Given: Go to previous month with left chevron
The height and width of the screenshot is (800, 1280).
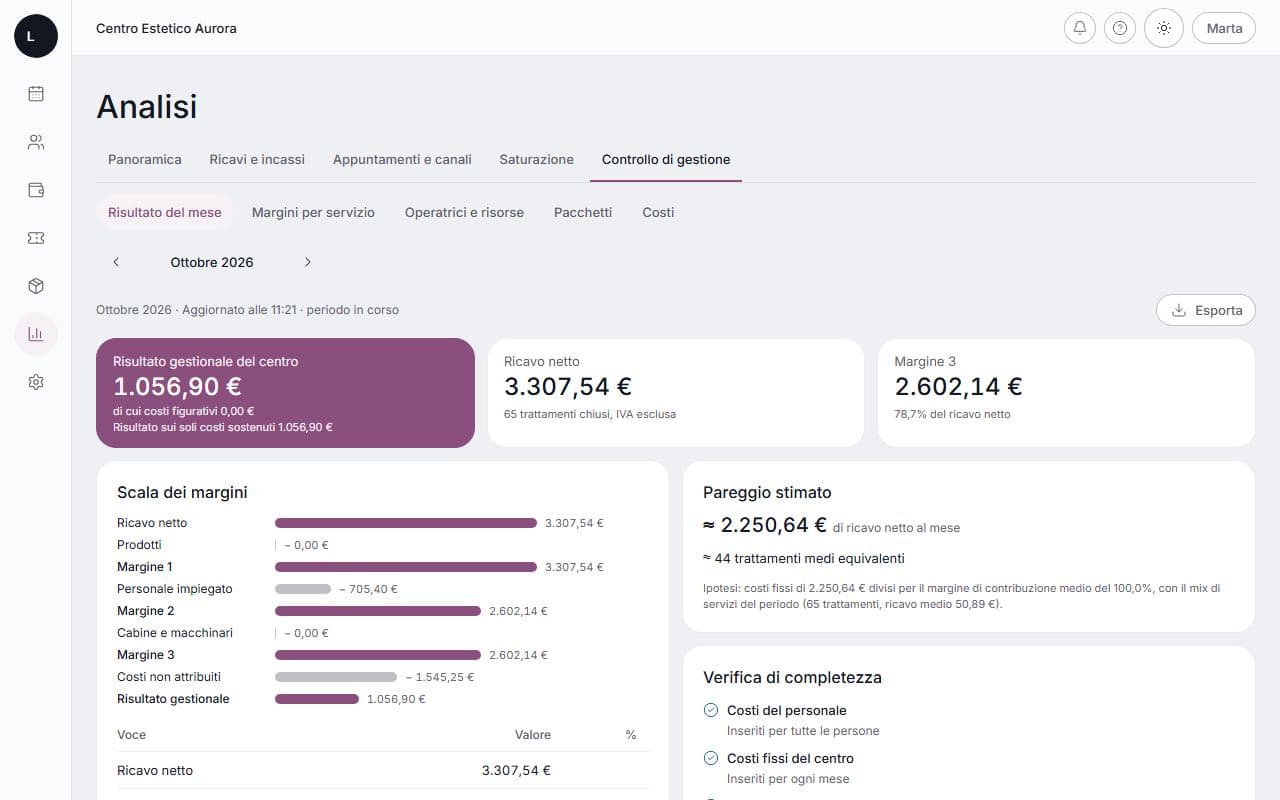Looking at the screenshot, I should click(116, 262).
